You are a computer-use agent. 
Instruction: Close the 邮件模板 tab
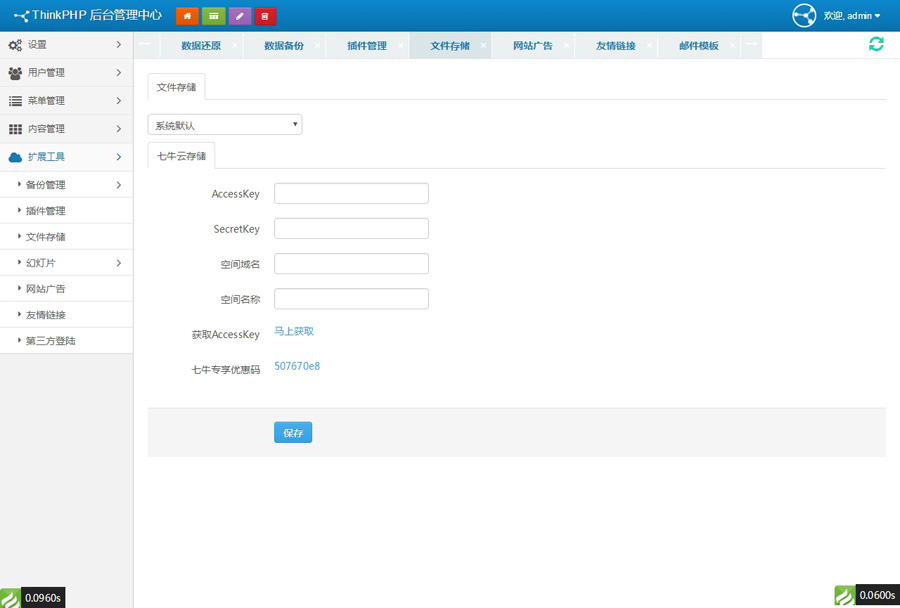(732, 46)
